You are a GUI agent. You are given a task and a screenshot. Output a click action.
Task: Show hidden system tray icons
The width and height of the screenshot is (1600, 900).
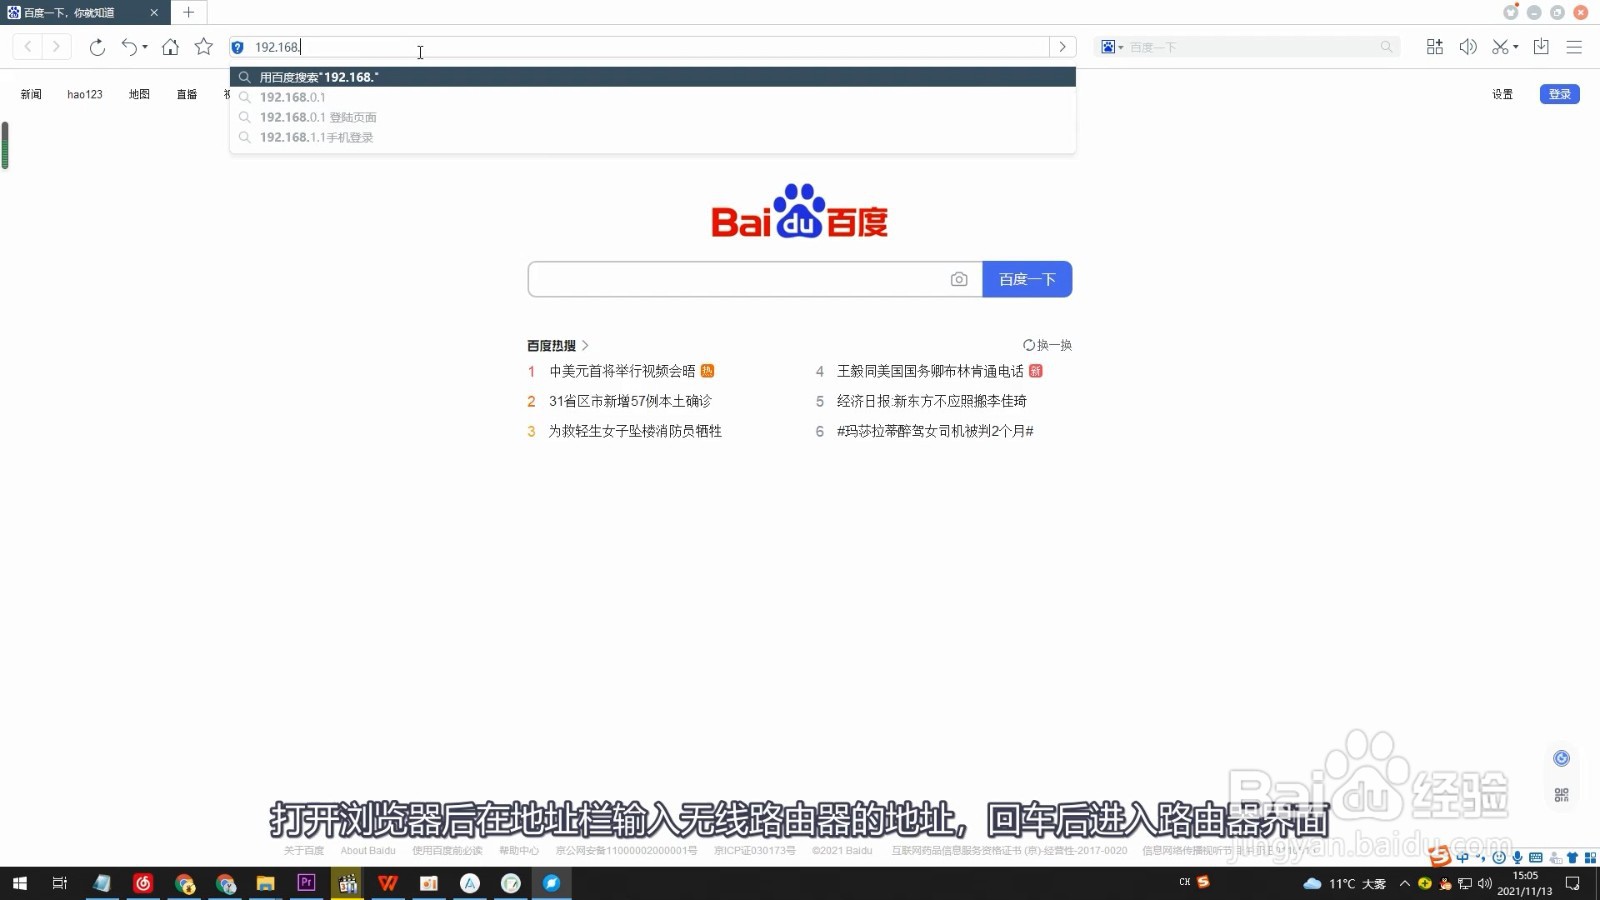pyautogui.click(x=1404, y=883)
